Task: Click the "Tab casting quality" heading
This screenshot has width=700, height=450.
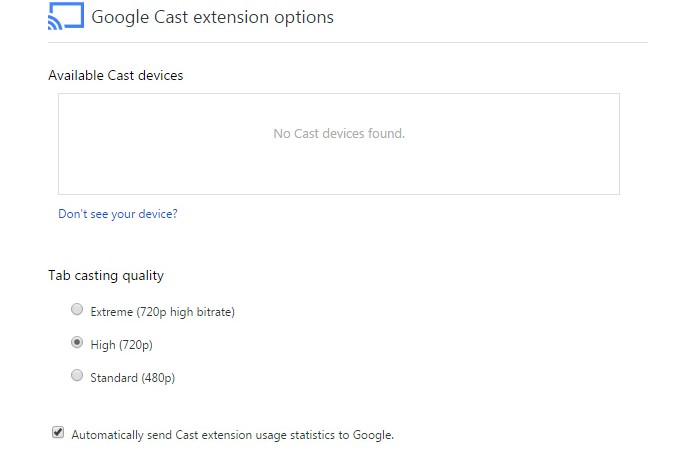Action: point(106,275)
